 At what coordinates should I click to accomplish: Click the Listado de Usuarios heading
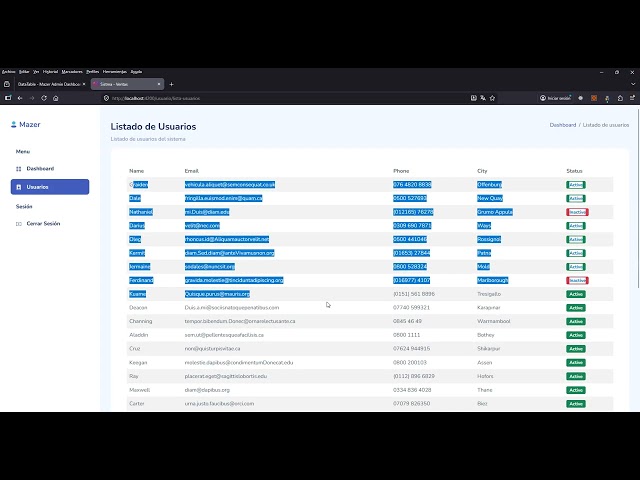coord(153,127)
